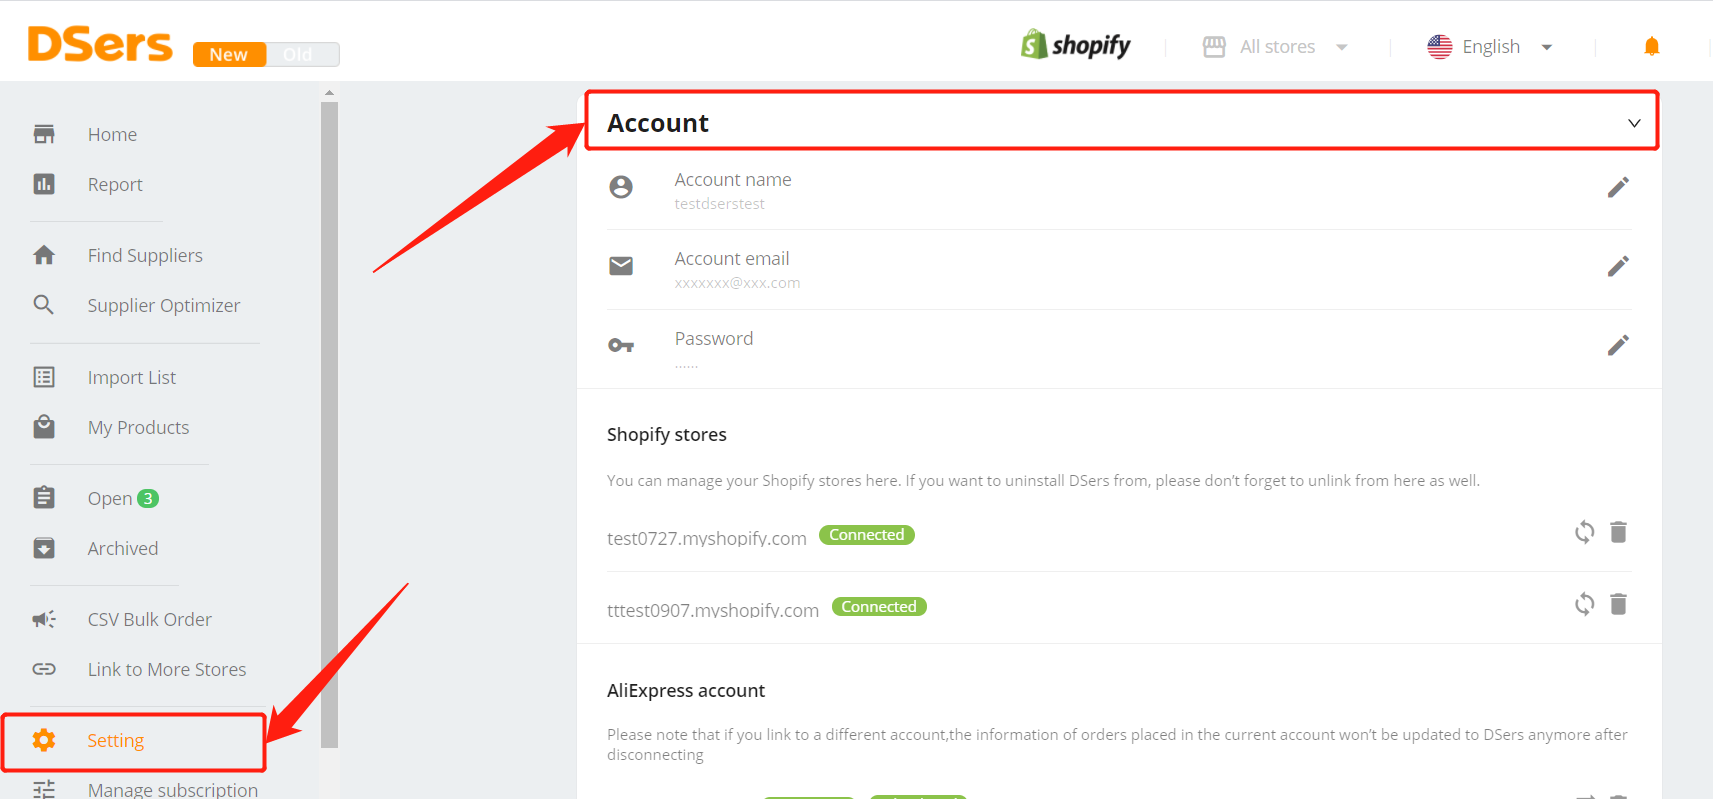Delete the test0727.myshopify.com store

click(x=1618, y=532)
